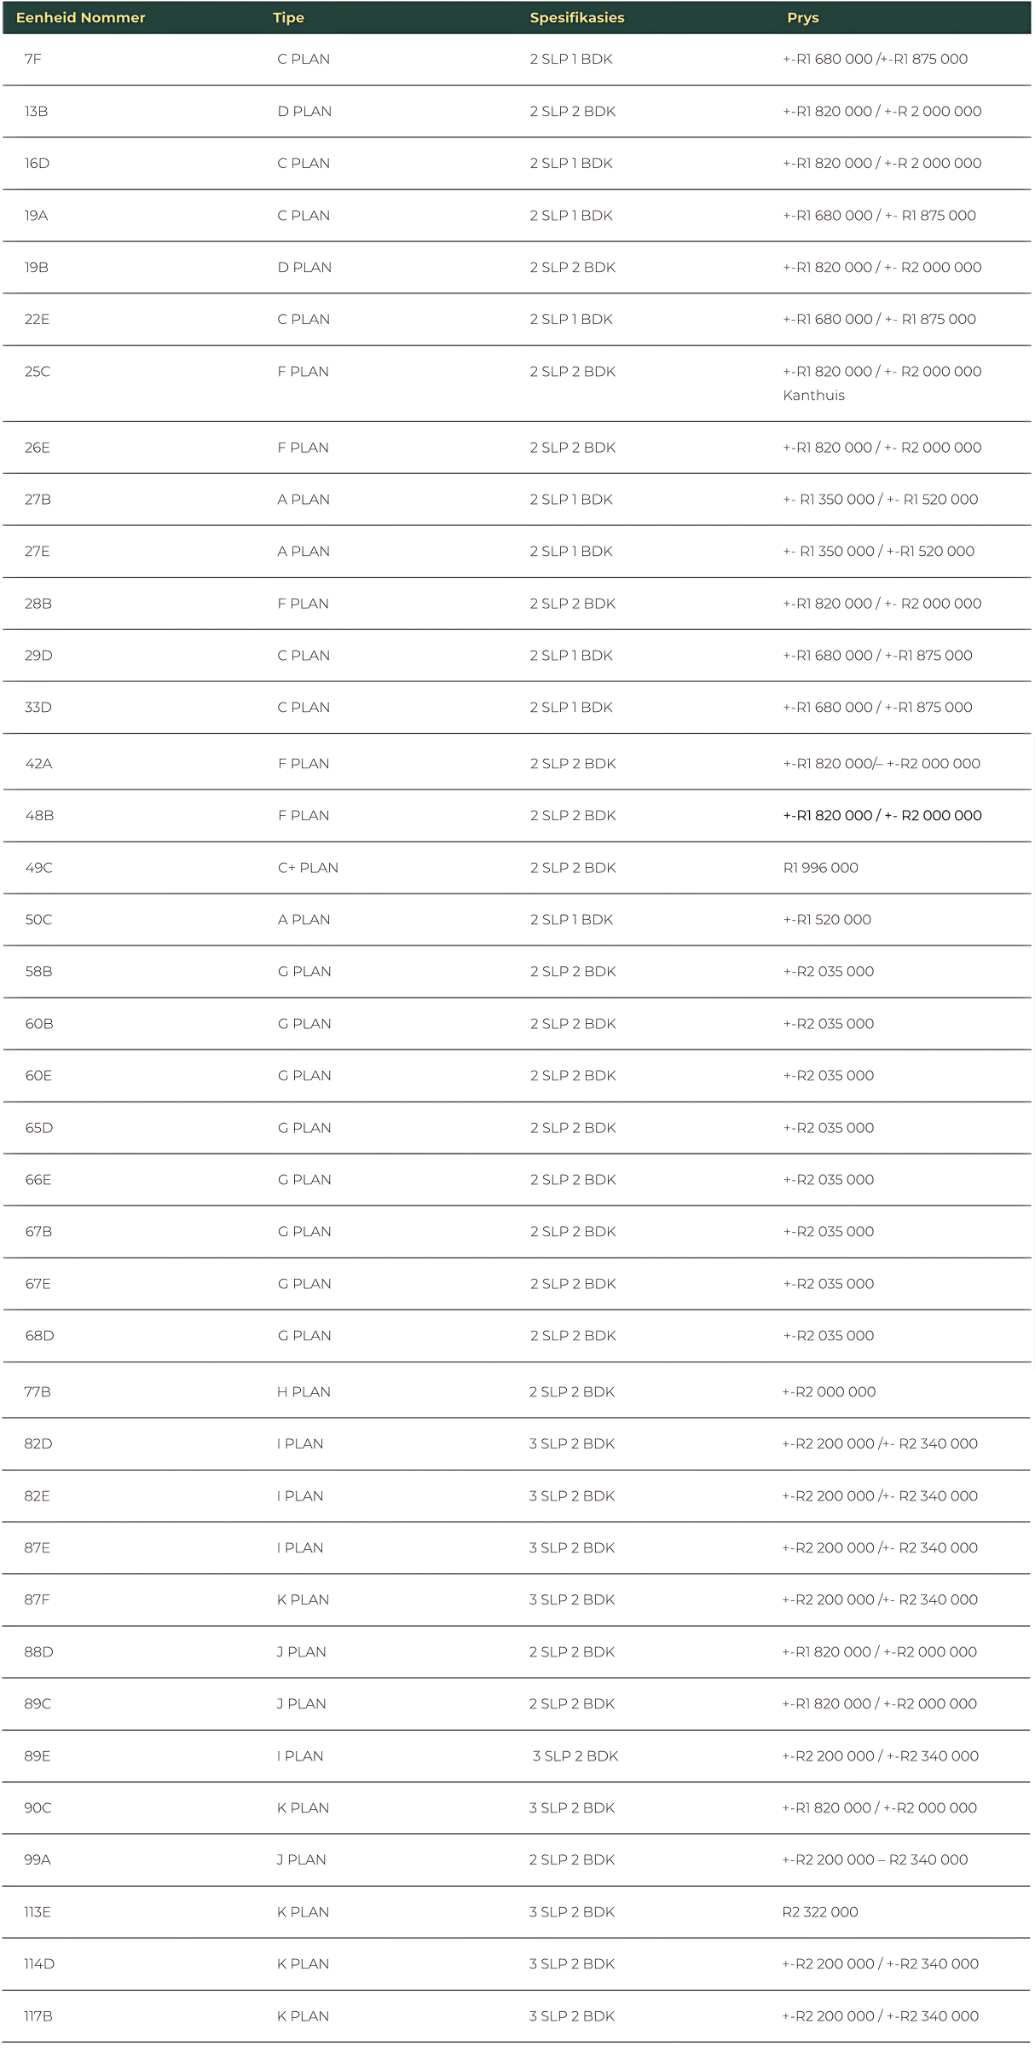Screen dimensions: 1035x2048
Task: Select unit number 42A
Action: [39, 764]
